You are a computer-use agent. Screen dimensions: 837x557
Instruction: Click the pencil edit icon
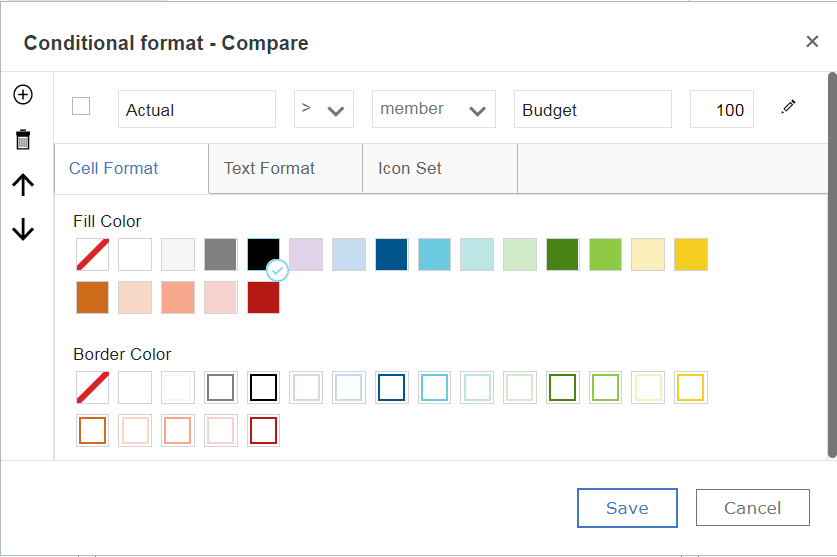[x=788, y=107]
